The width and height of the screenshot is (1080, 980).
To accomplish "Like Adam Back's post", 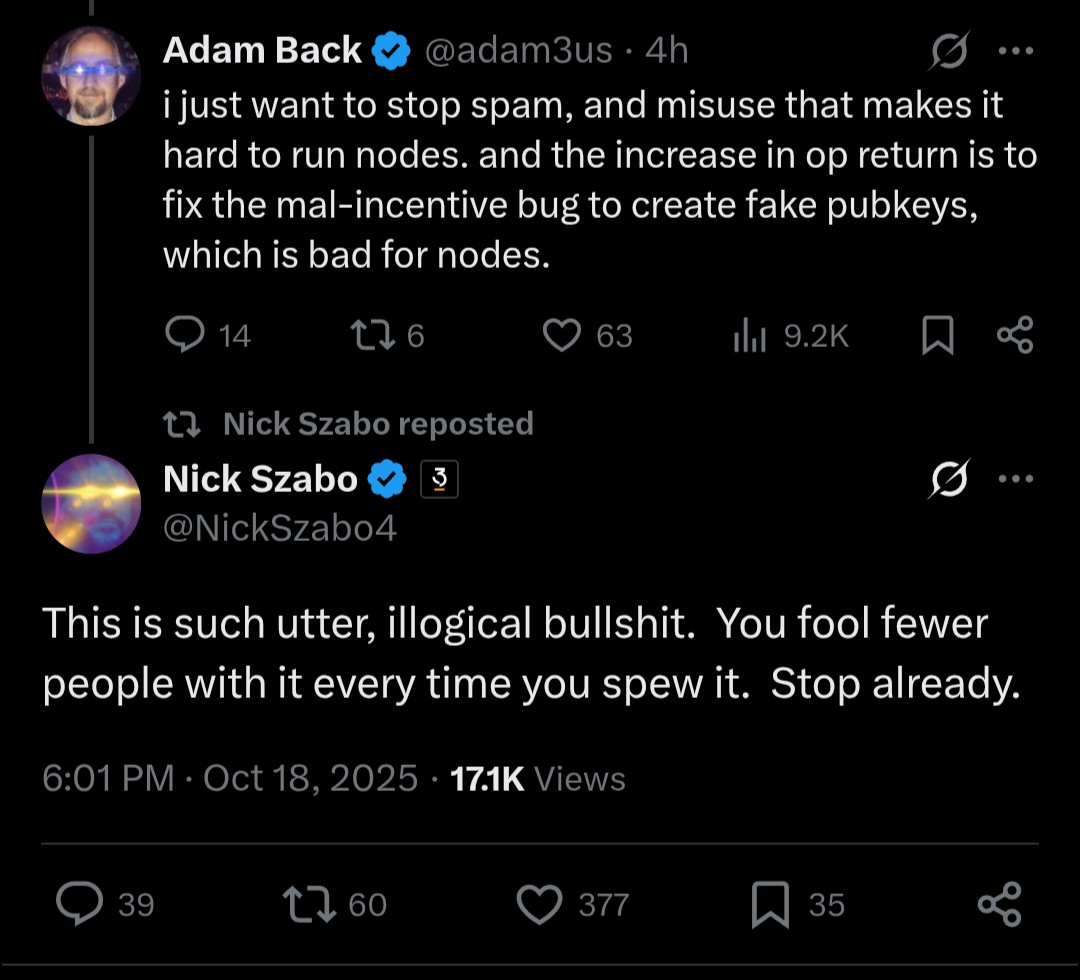I will click(563, 336).
